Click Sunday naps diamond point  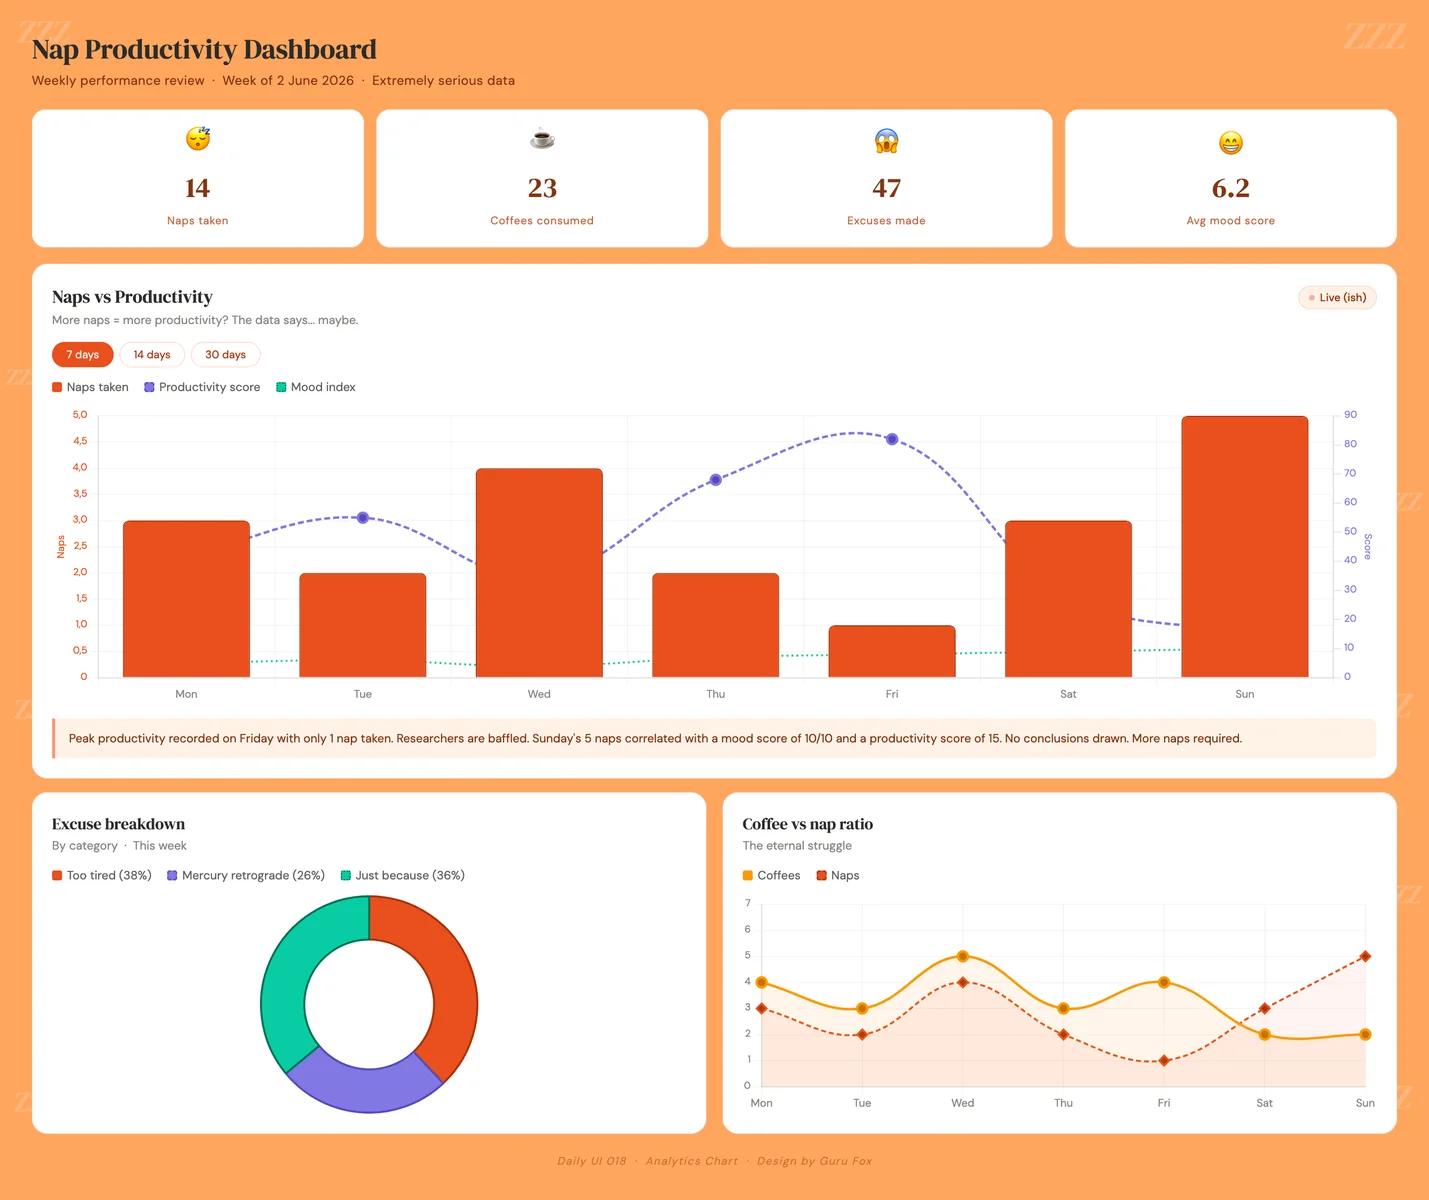[1365, 957]
